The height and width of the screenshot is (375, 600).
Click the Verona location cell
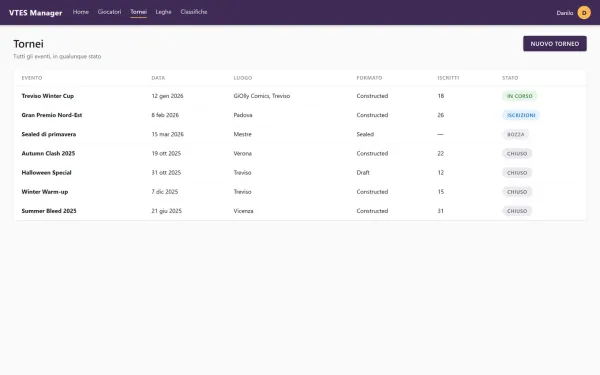(x=243, y=153)
